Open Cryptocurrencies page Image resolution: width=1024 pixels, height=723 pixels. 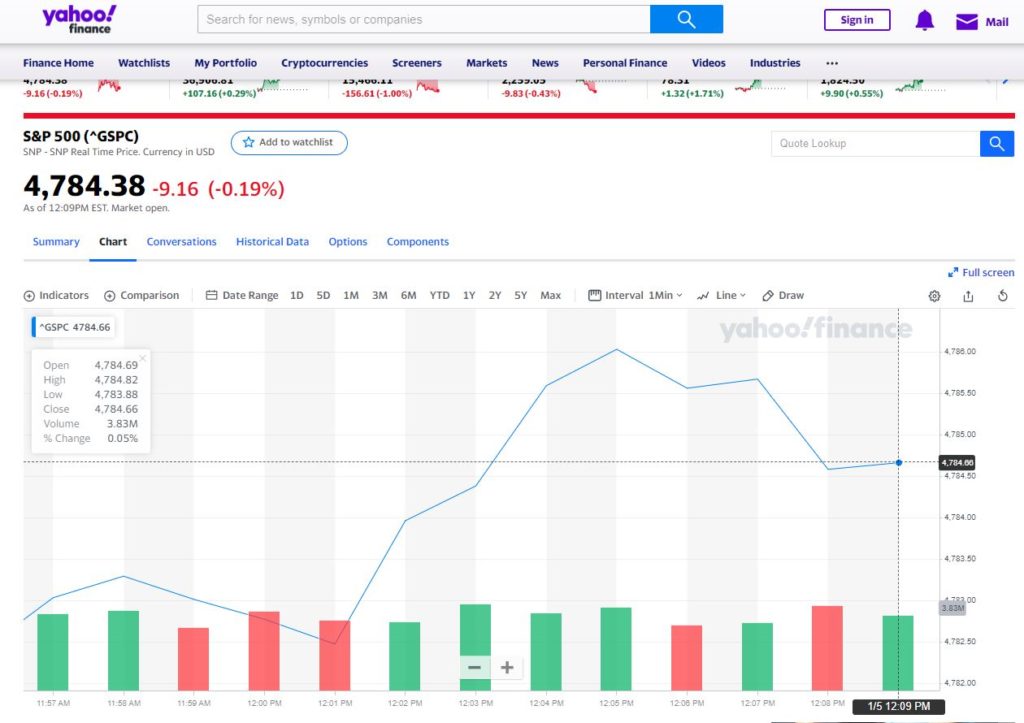325,63
